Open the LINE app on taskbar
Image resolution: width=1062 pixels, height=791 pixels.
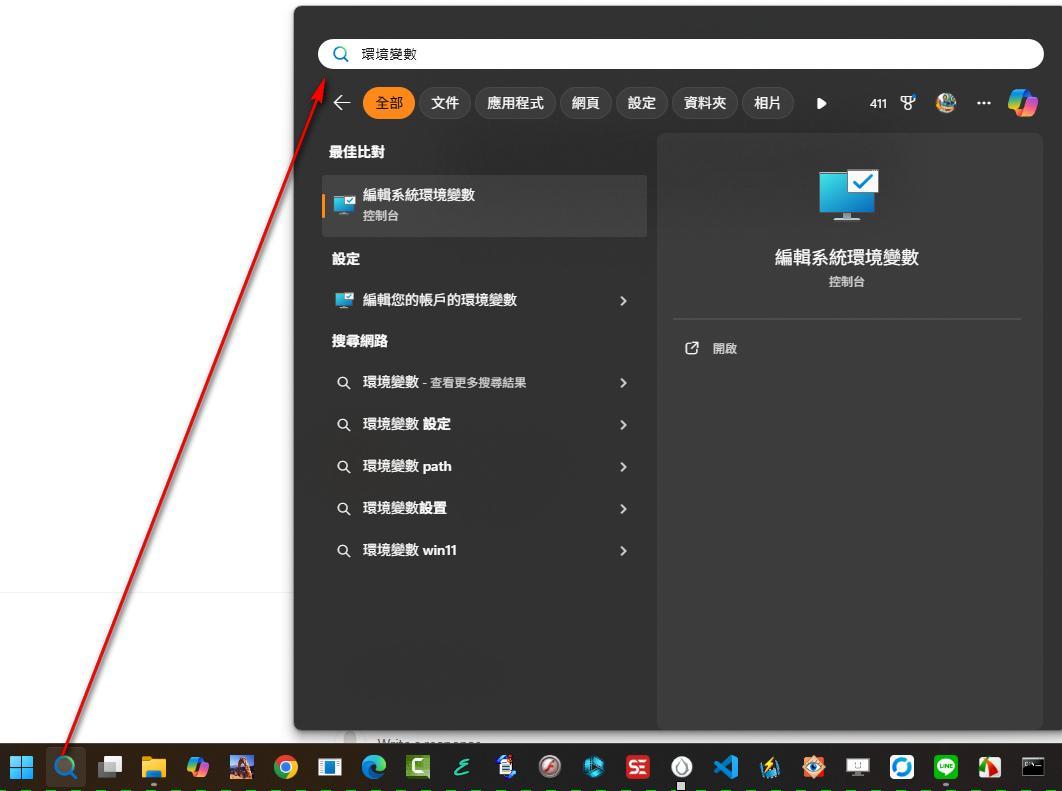click(945, 767)
